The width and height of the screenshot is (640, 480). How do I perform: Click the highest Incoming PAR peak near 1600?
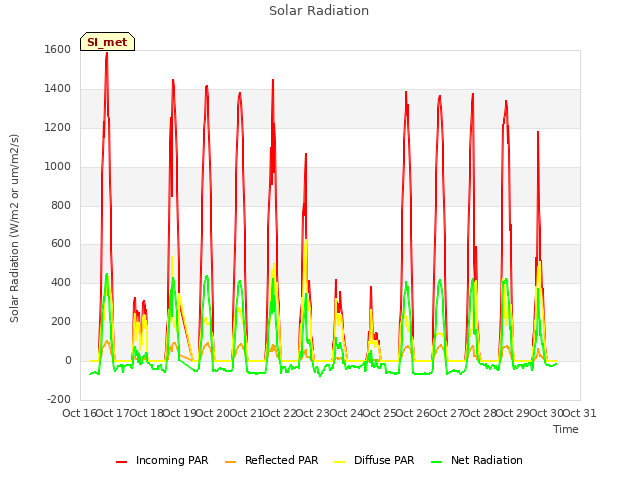click(x=107, y=54)
